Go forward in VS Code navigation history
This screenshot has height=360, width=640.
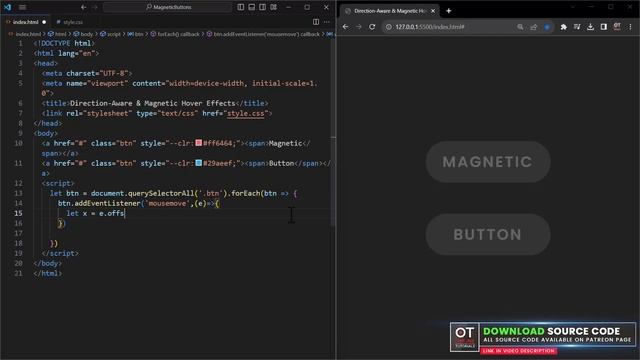click(95, 7)
